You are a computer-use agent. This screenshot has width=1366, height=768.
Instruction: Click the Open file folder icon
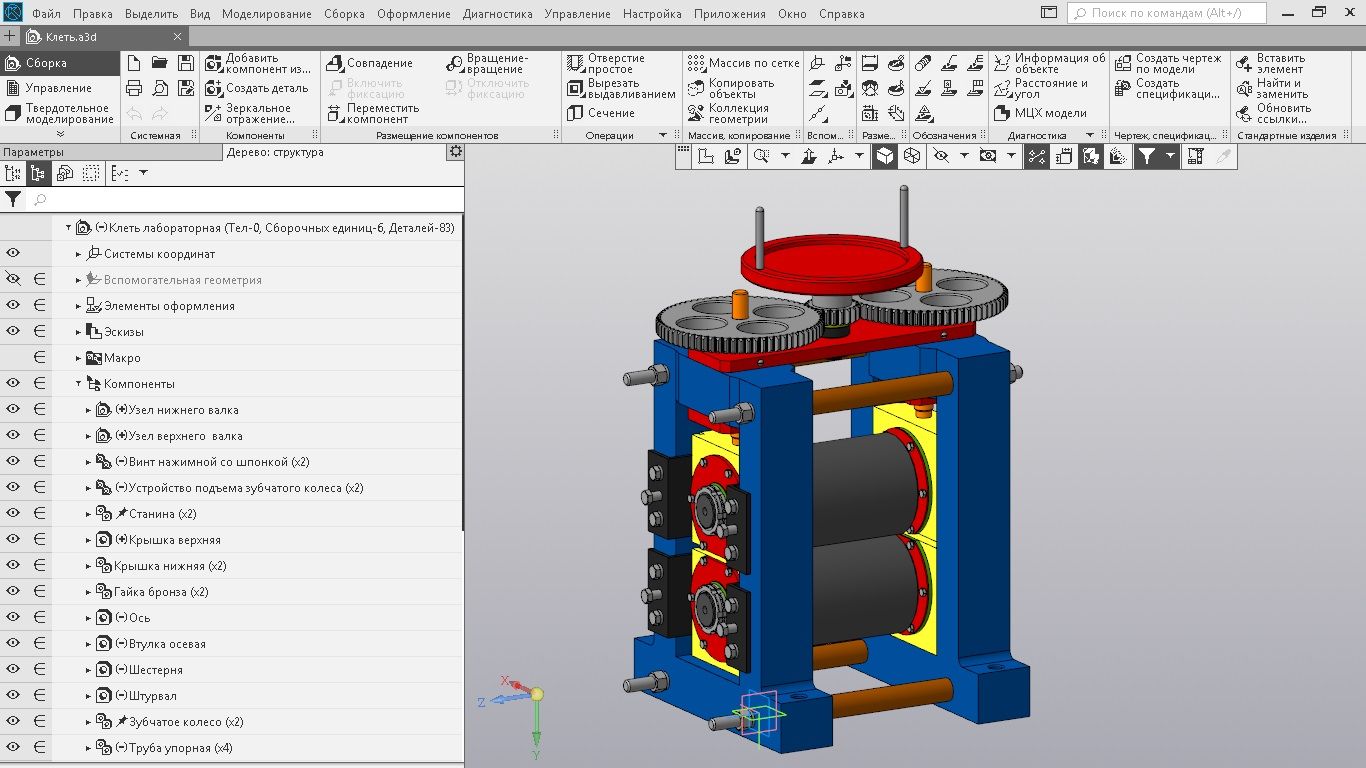click(159, 63)
